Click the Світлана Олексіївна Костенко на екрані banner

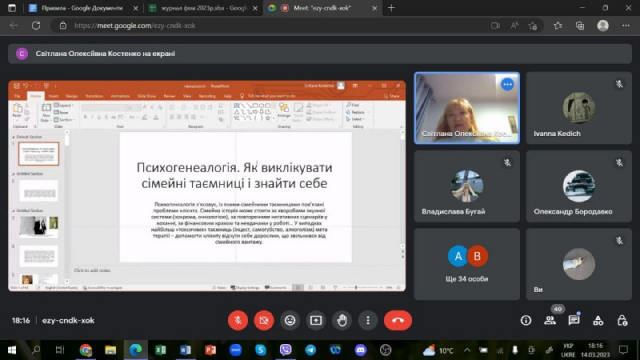click(x=320, y=53)
